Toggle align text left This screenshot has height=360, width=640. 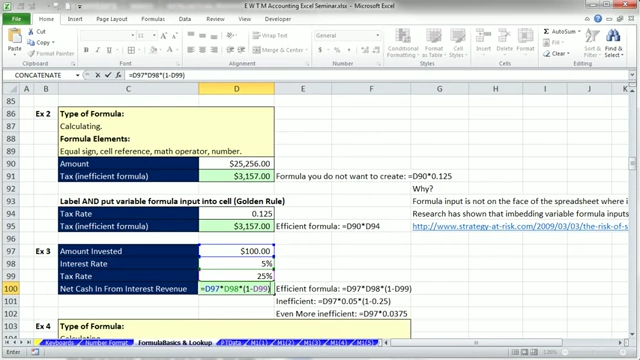[191, 50]
